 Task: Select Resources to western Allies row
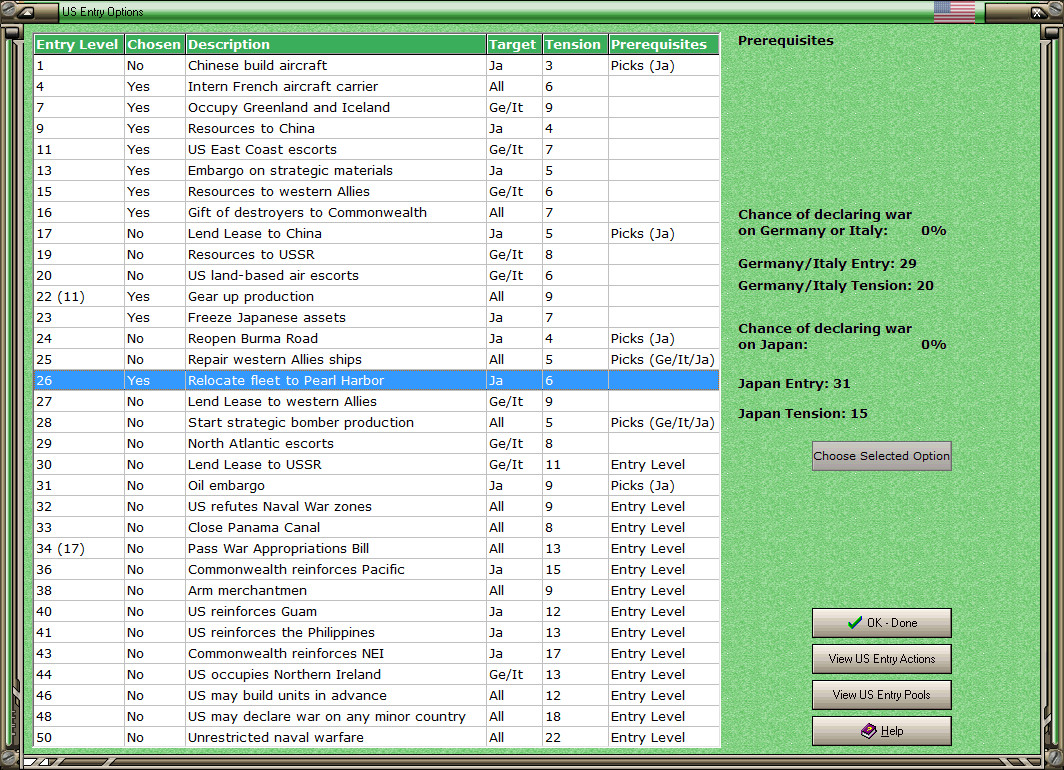tap(377, 192)
